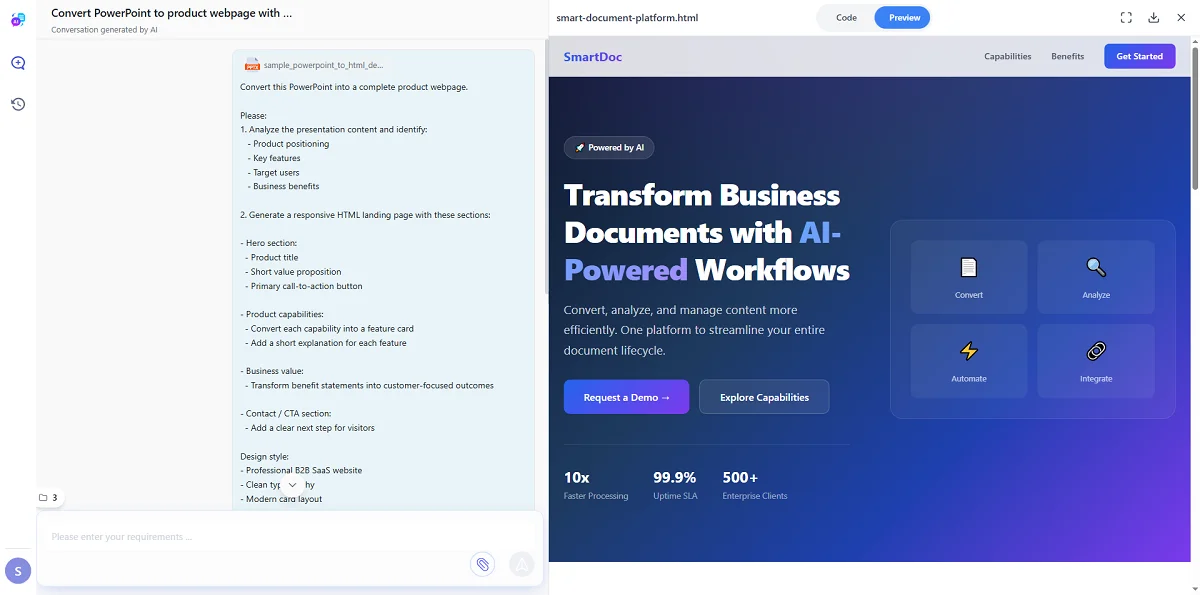Open Benefits nav link
The width and height of the screenshot is (1200, 595).
[x=1067, y=57]
